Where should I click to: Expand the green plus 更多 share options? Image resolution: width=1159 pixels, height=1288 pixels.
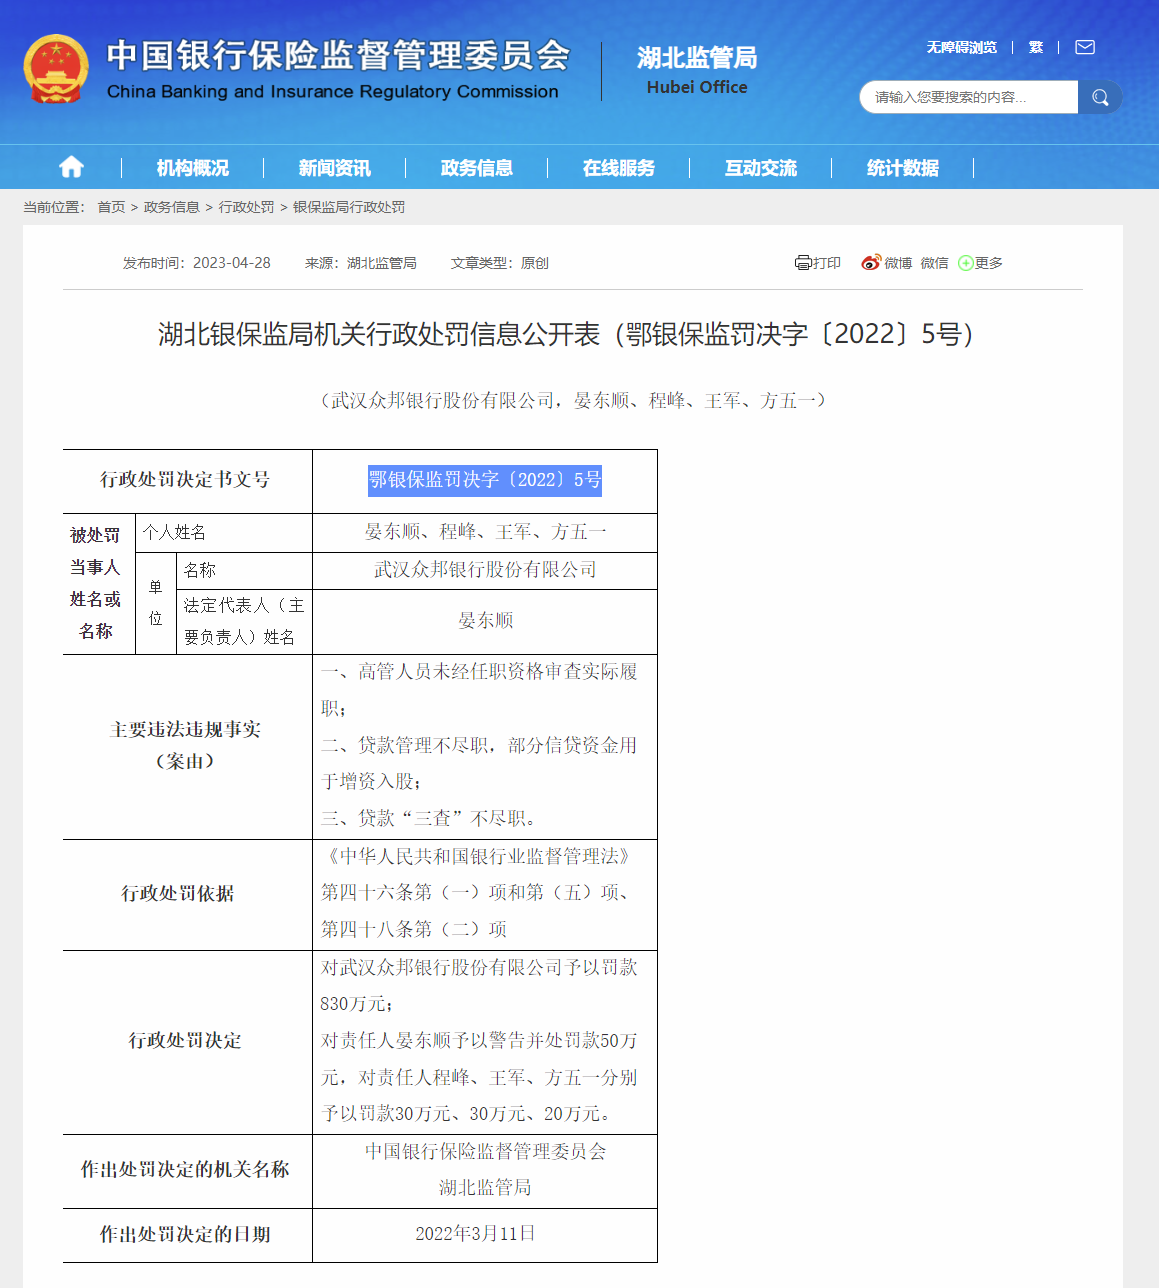(x=980, y=263)
